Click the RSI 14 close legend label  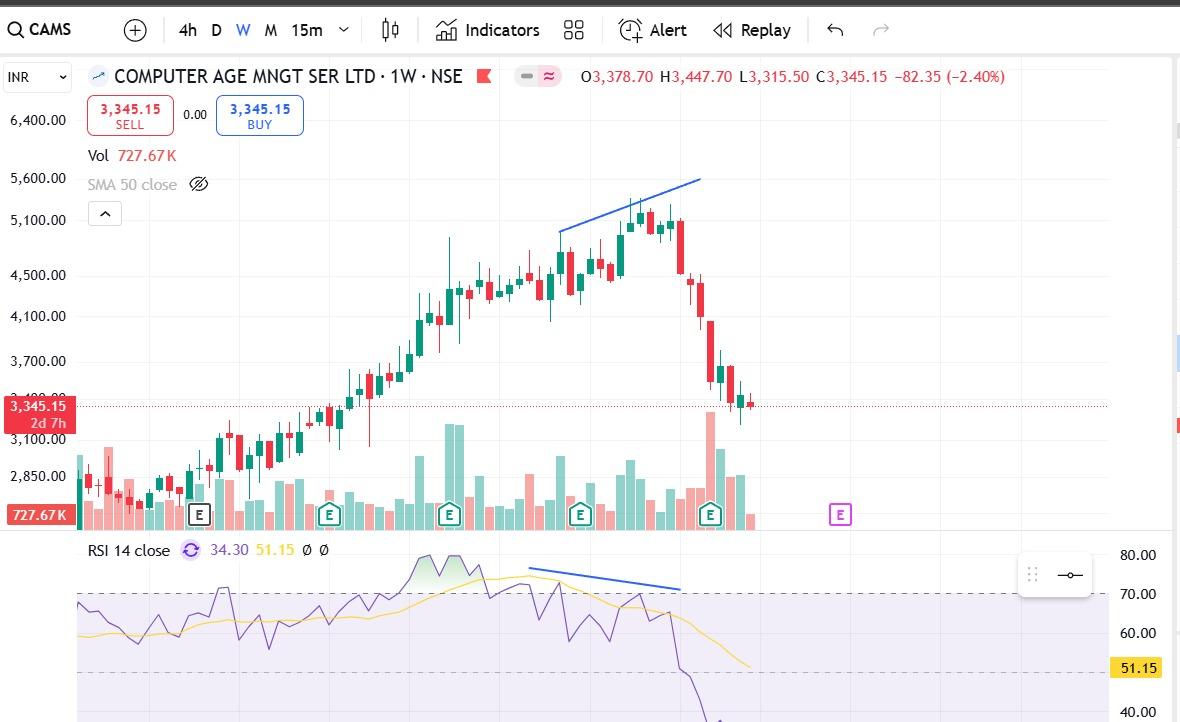pos(129,550)
